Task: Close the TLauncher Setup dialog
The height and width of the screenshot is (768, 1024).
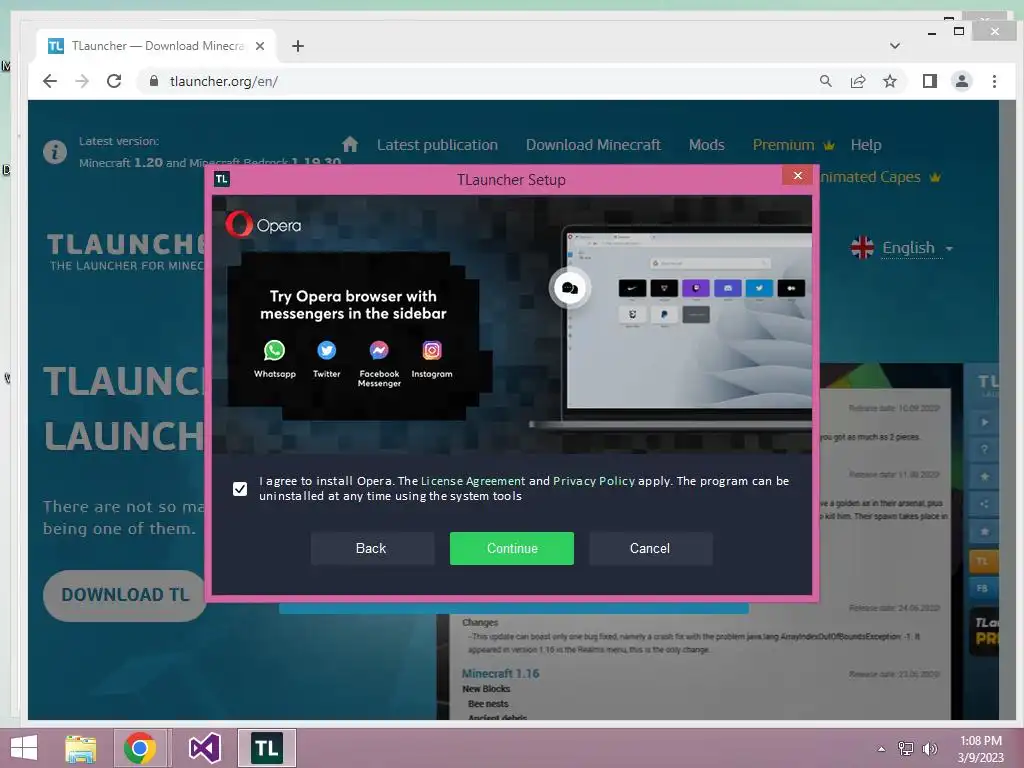Action: pos(797,175)
